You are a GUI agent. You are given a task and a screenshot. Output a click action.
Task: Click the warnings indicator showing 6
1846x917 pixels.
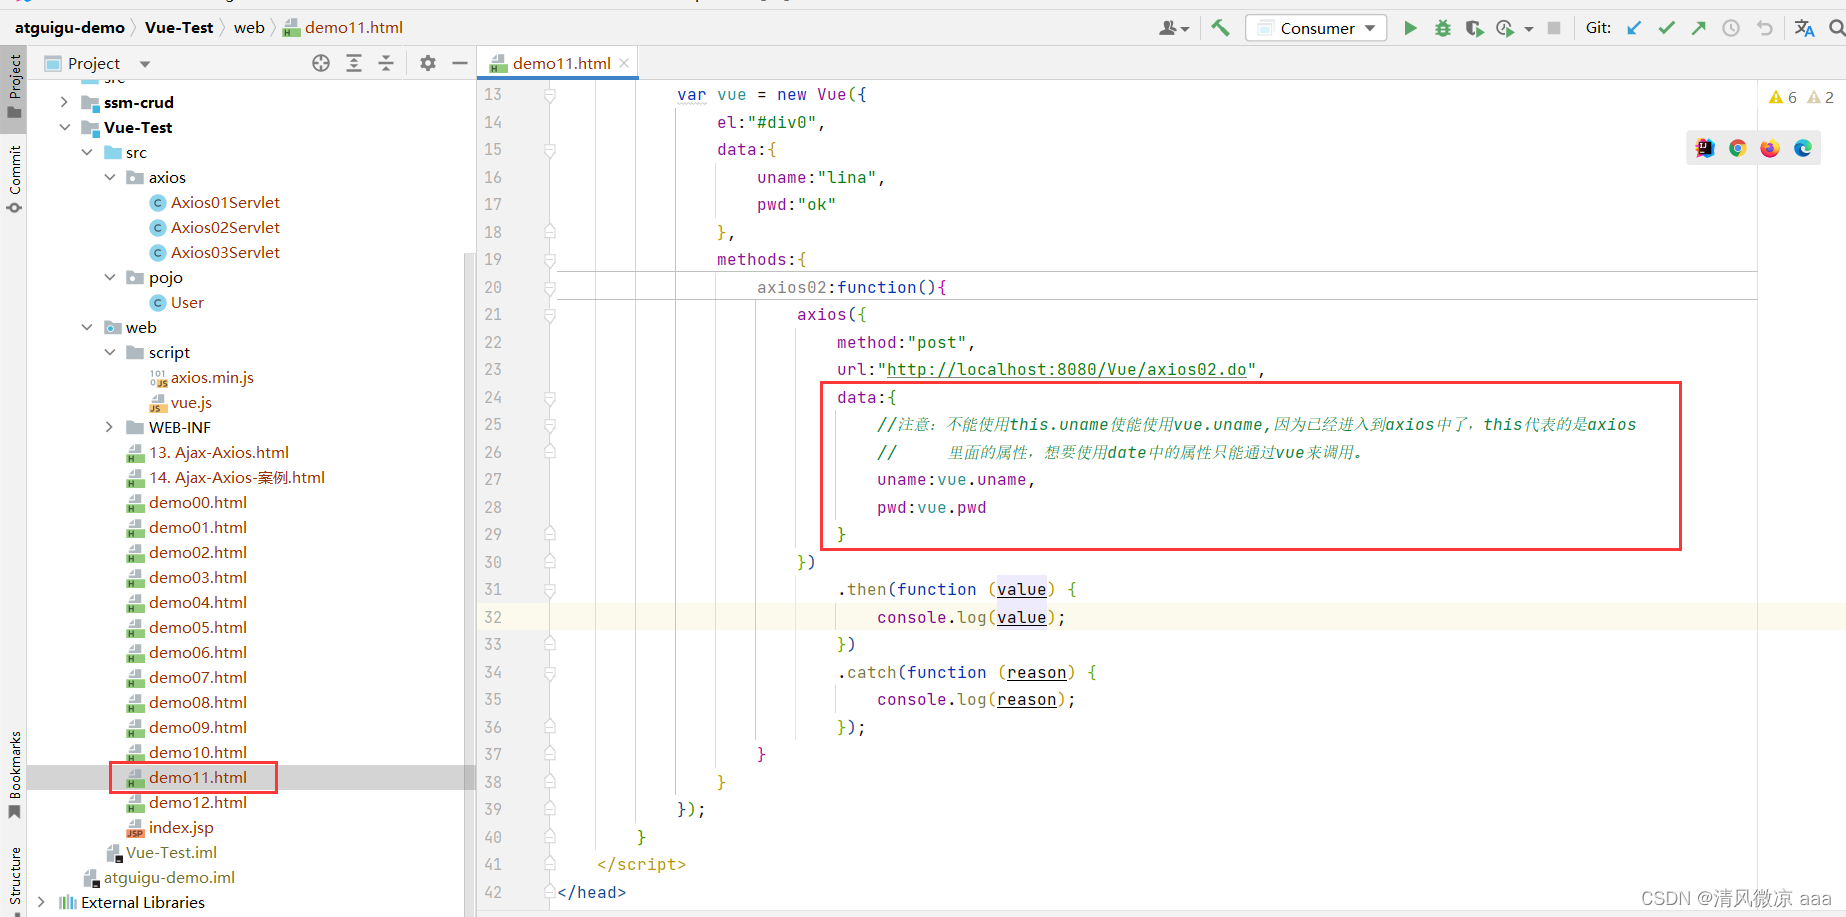1783,97
